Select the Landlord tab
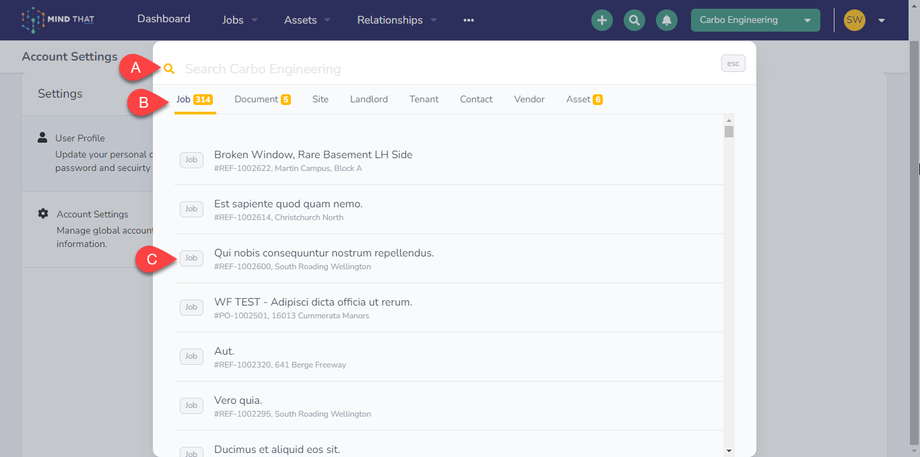This screenshot has height=457, width=920. 369,99
